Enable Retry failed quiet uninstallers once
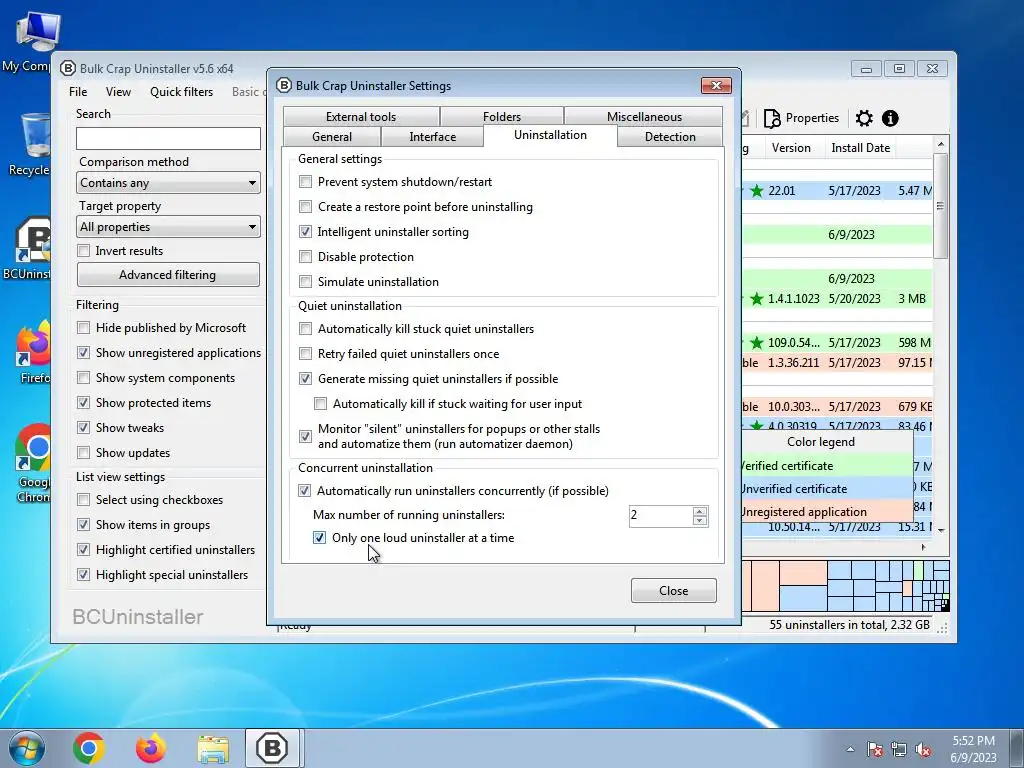This screenshot has width=1024, height=768. tap(305, 353)
